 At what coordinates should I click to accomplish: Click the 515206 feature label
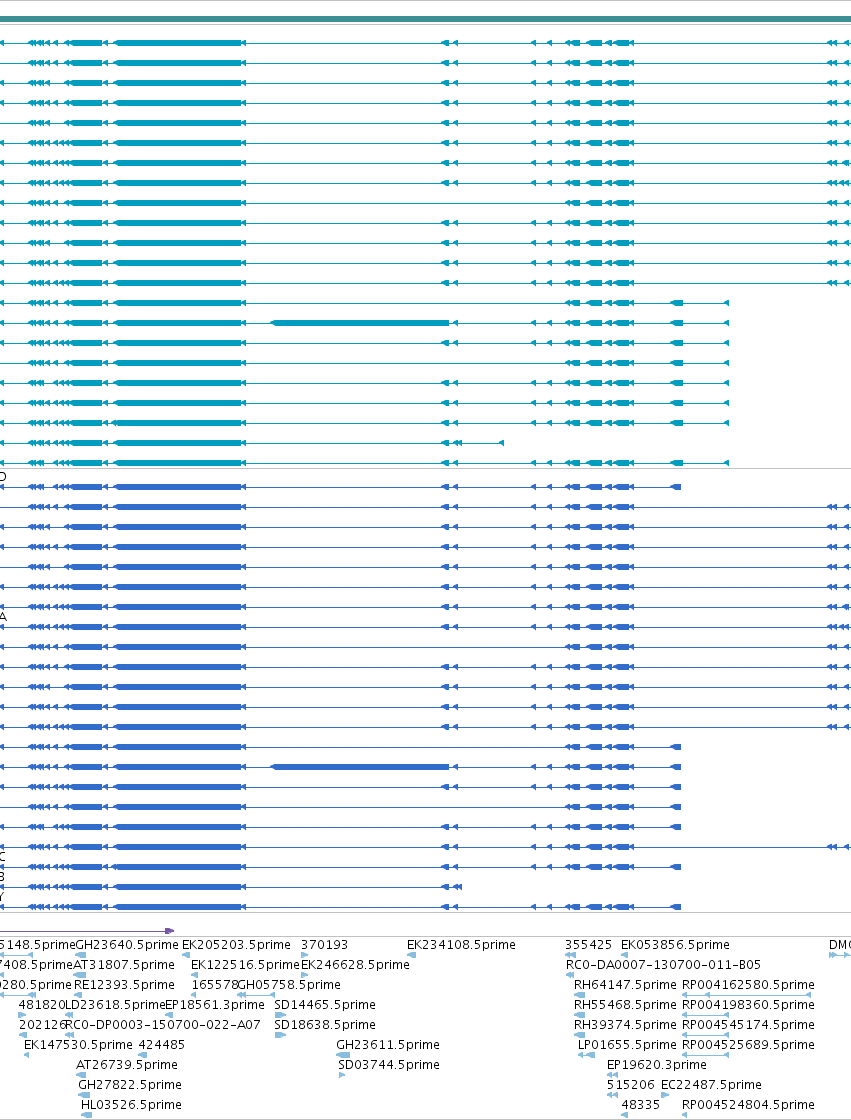630,1084
